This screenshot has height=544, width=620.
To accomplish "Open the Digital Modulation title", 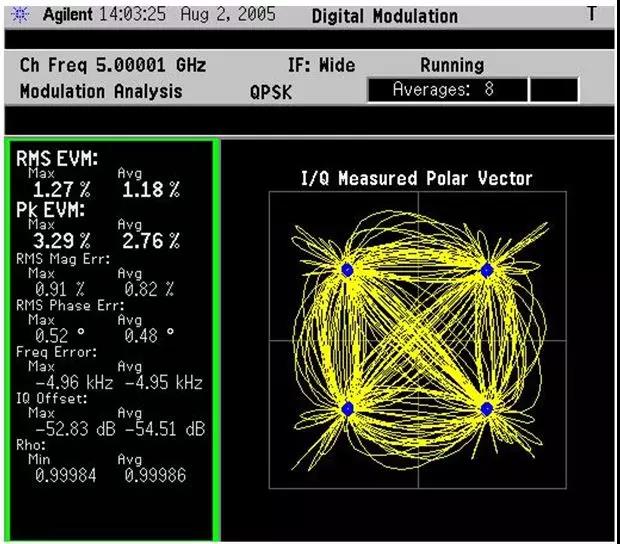I will click(384, 16).
